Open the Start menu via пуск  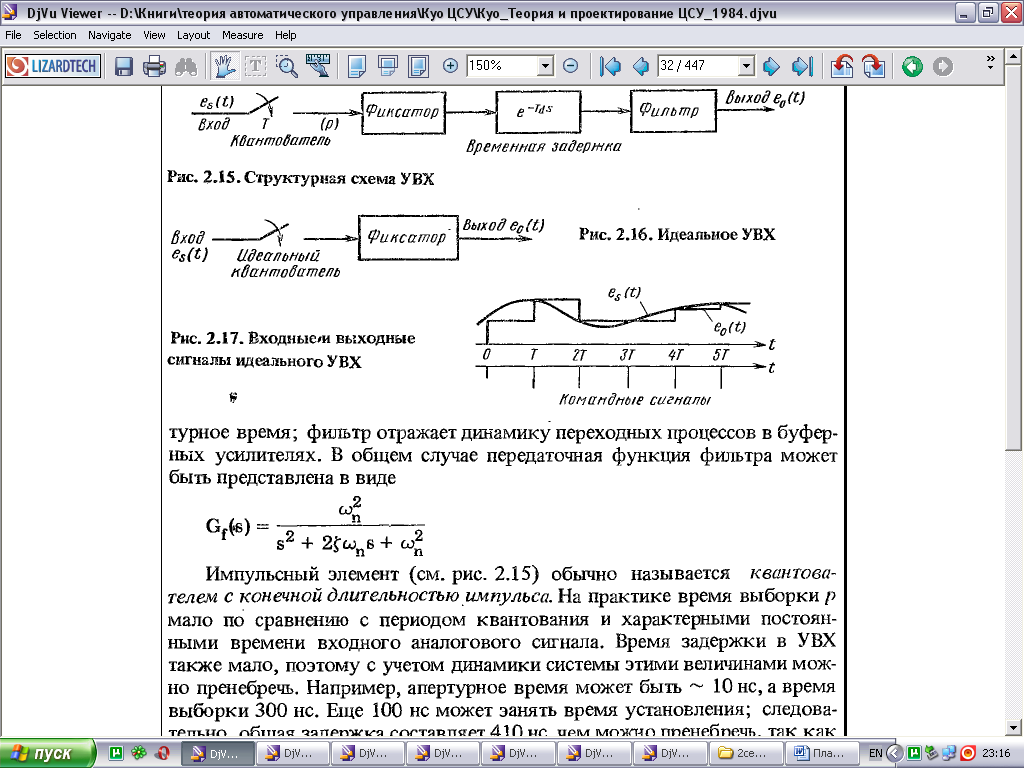(47, 753)
